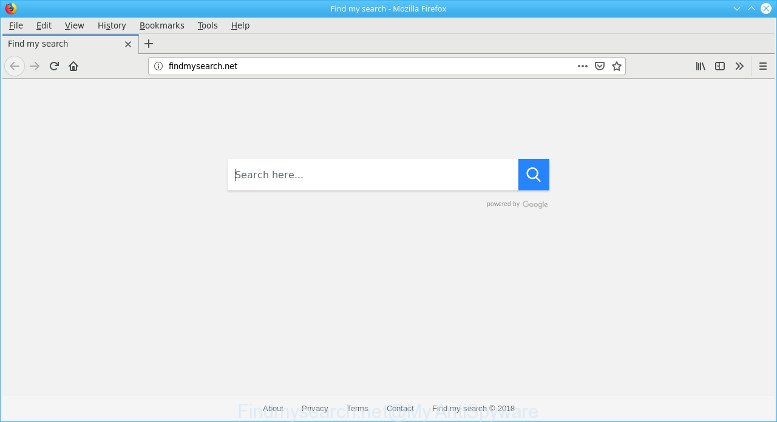Click the blue search magnifier button
The width and height of the screenshot is (777, 422).
(533, 174)
